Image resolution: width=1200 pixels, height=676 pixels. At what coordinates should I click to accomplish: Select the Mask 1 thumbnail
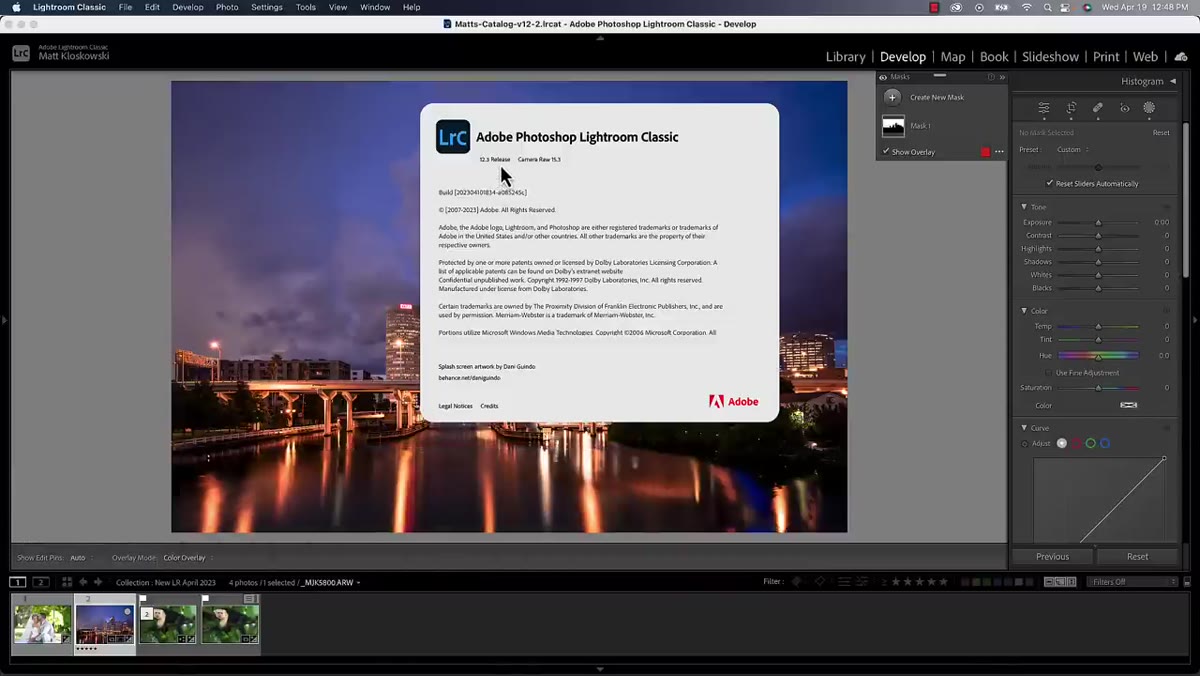(893, 126)
